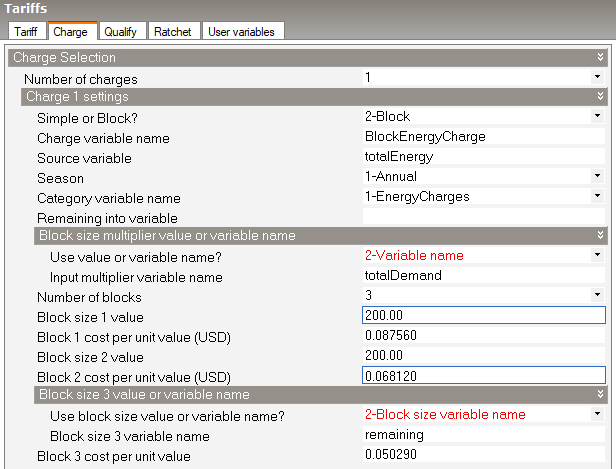Screen dimensions: 616x469
Task: Collapse the Charge 1 settings header
Action: (600, 97)
